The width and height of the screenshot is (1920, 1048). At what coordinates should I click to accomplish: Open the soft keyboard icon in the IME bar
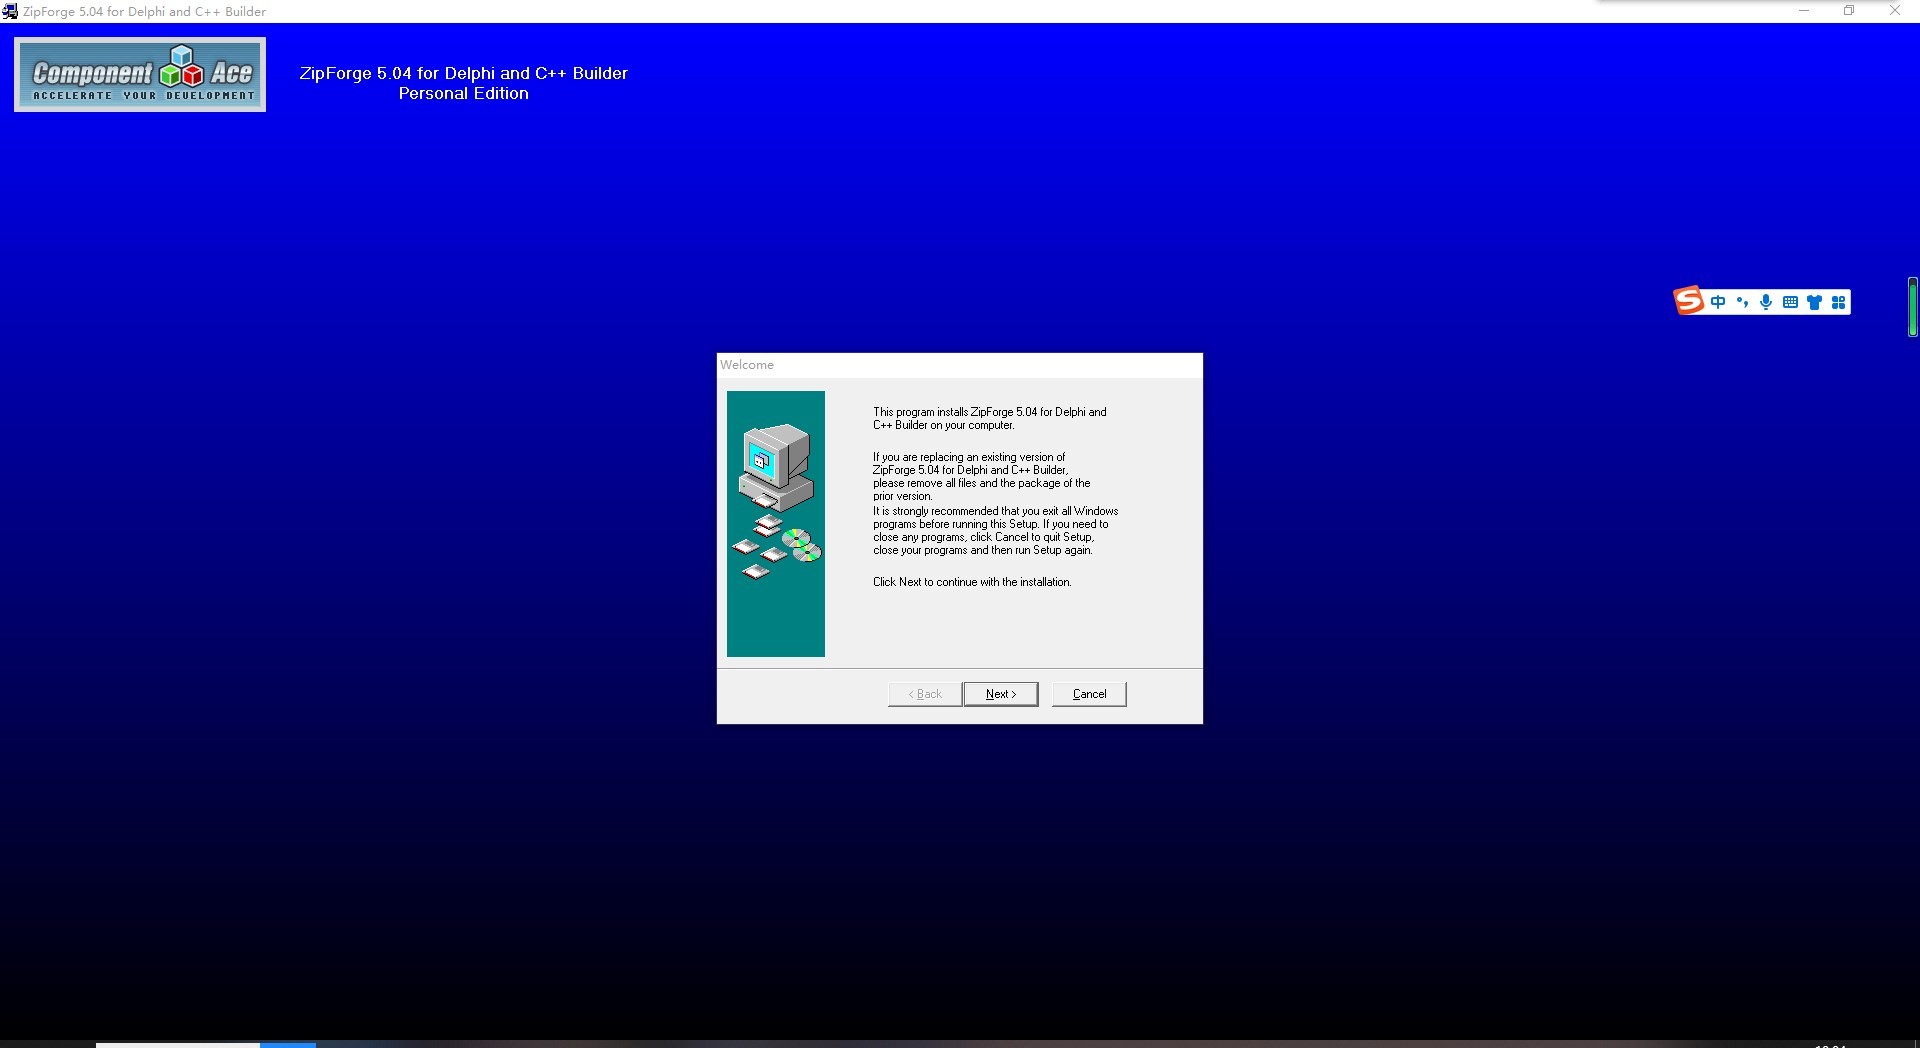tap(1790, 302)
